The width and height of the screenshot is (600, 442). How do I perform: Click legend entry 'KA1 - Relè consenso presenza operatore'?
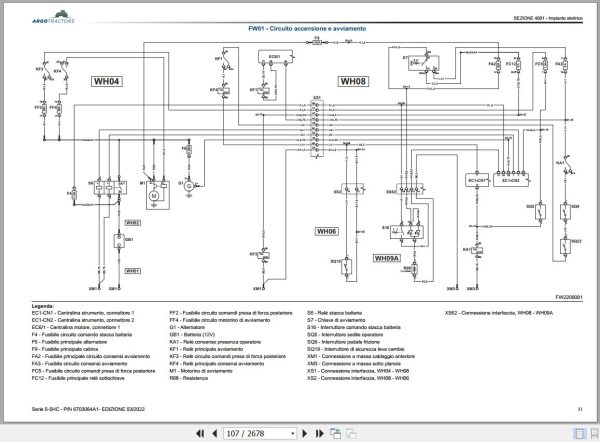(x=215, y=342)
